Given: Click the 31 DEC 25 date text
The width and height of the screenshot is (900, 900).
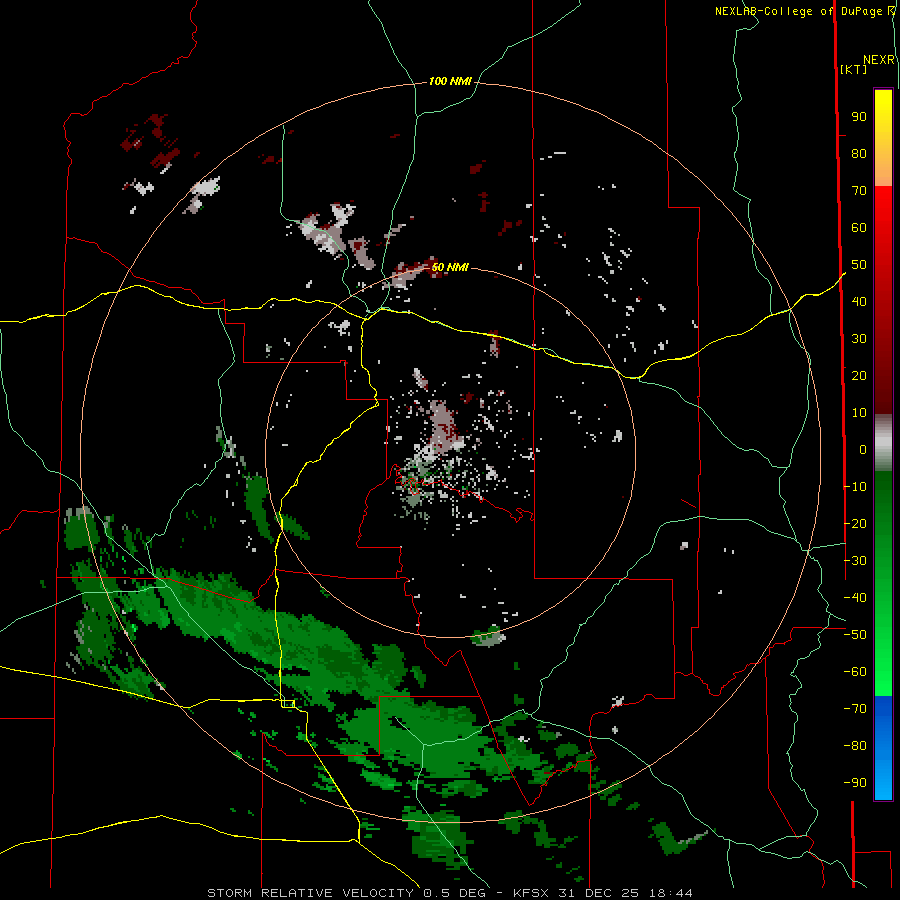Looking at the screenshot, I should click(x=599, y=893).
